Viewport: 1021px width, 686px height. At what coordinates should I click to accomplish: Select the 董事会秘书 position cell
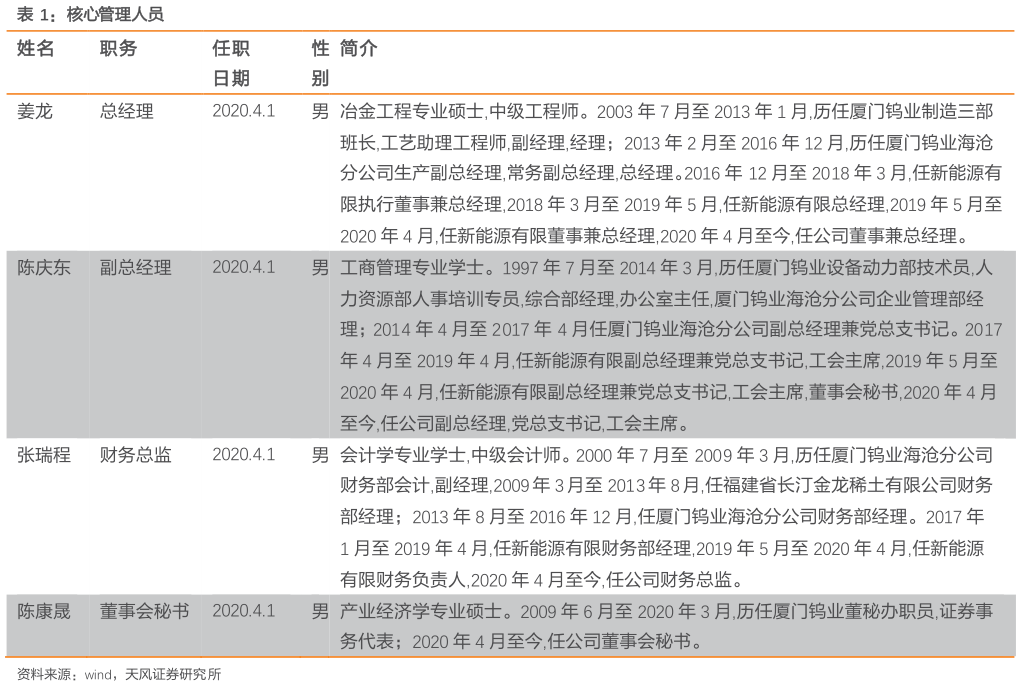145,610
